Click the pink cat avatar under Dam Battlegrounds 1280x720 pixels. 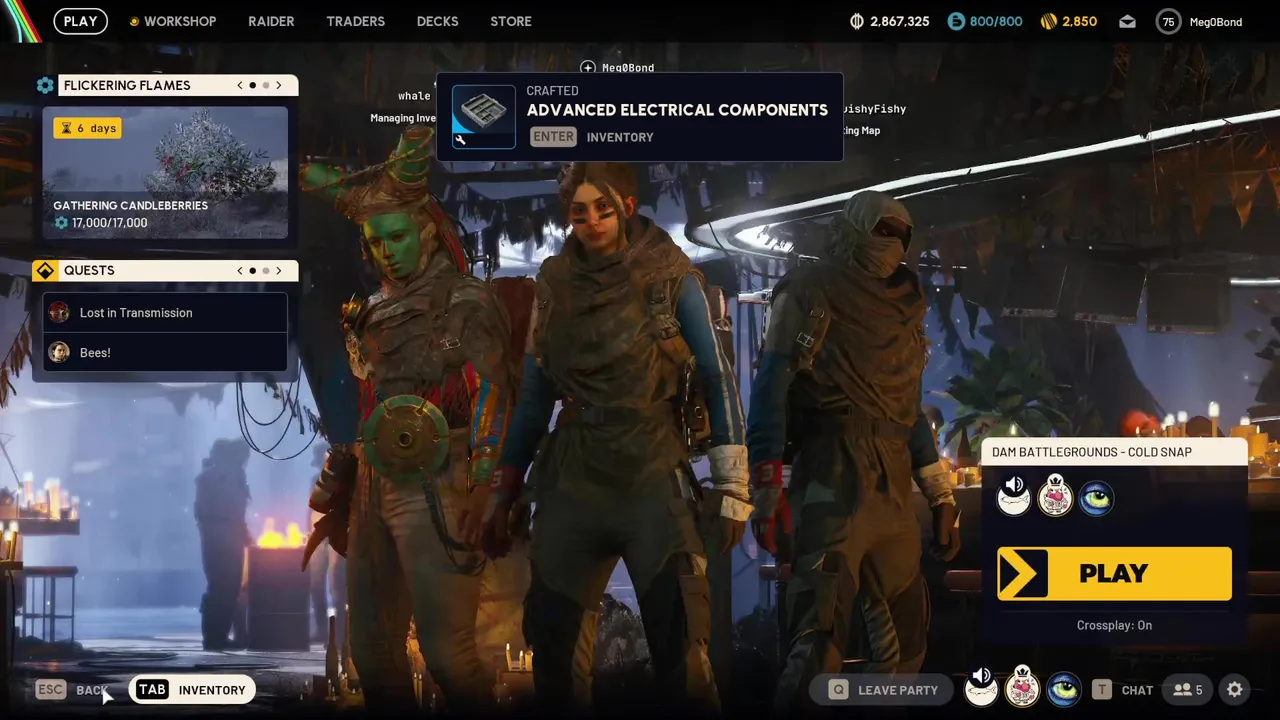point(1055,496)
